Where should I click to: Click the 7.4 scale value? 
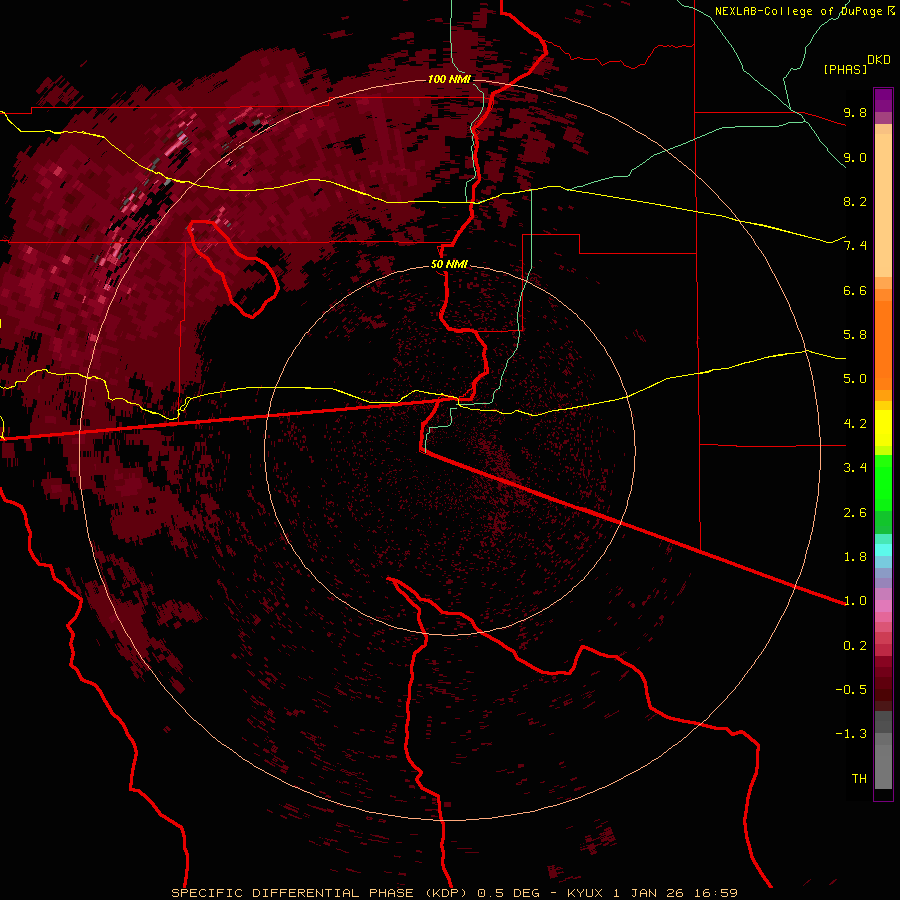tap(855, 246)
